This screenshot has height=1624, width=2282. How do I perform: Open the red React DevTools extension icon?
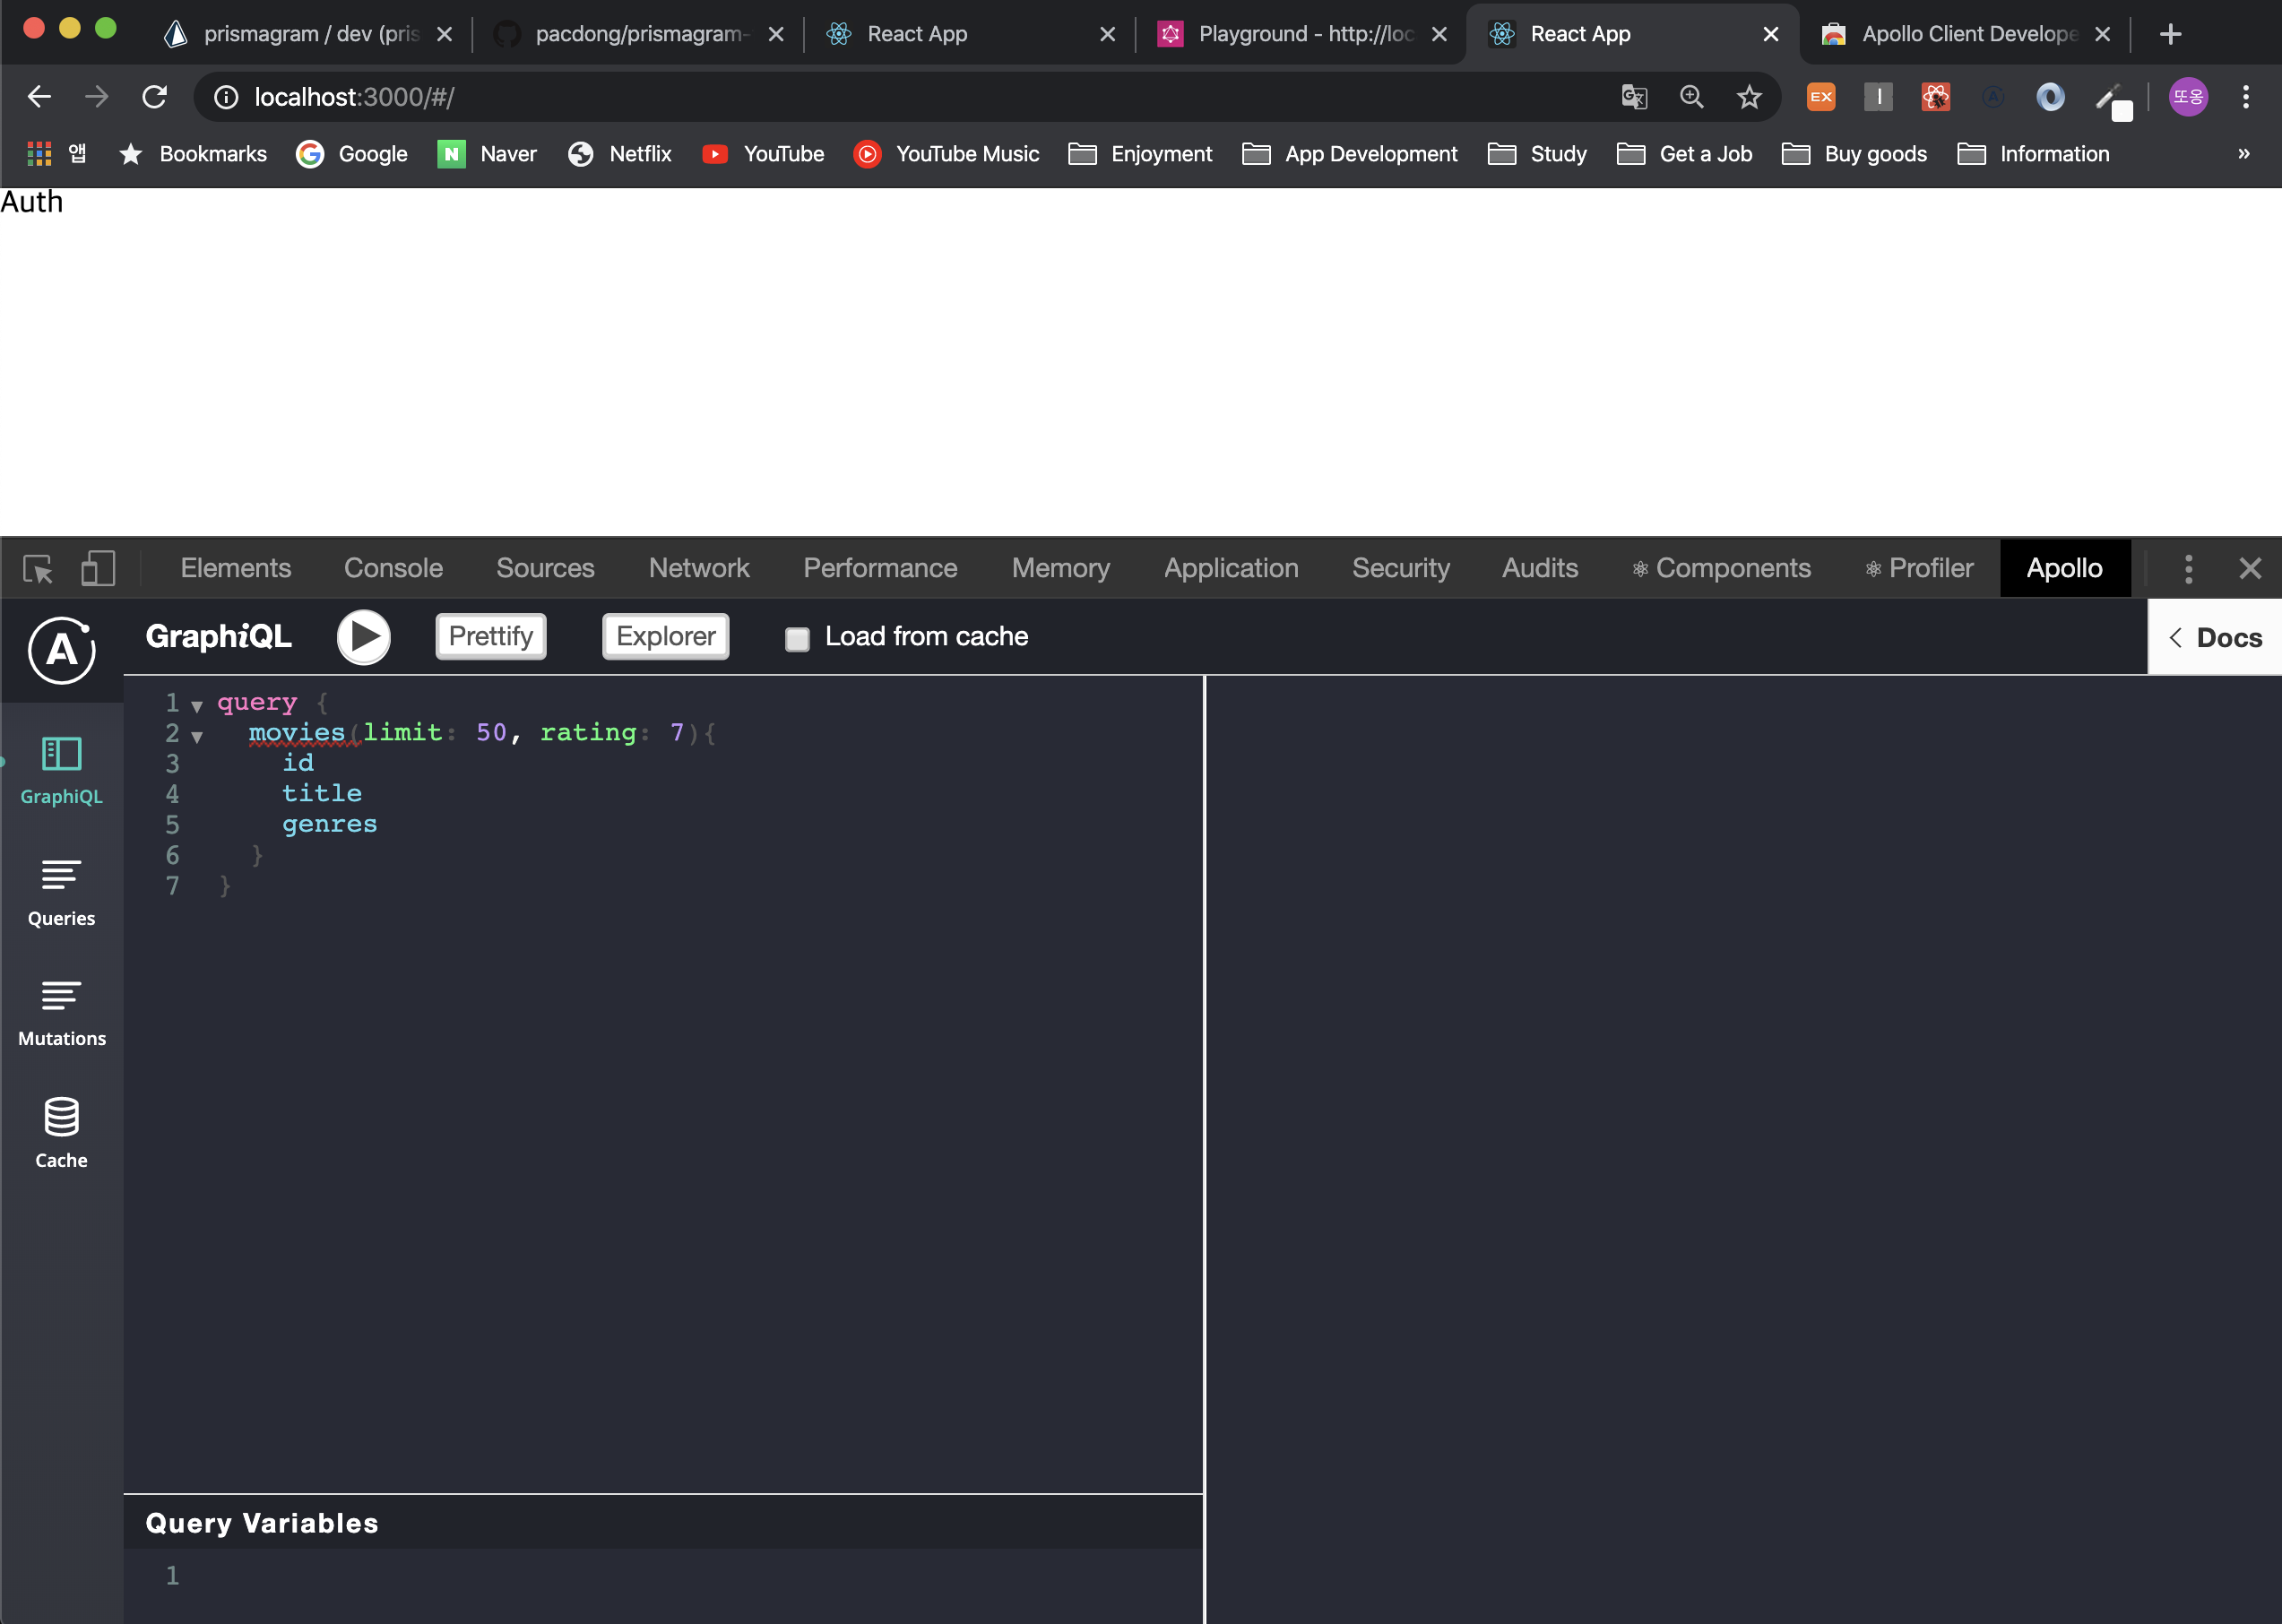1936,97
